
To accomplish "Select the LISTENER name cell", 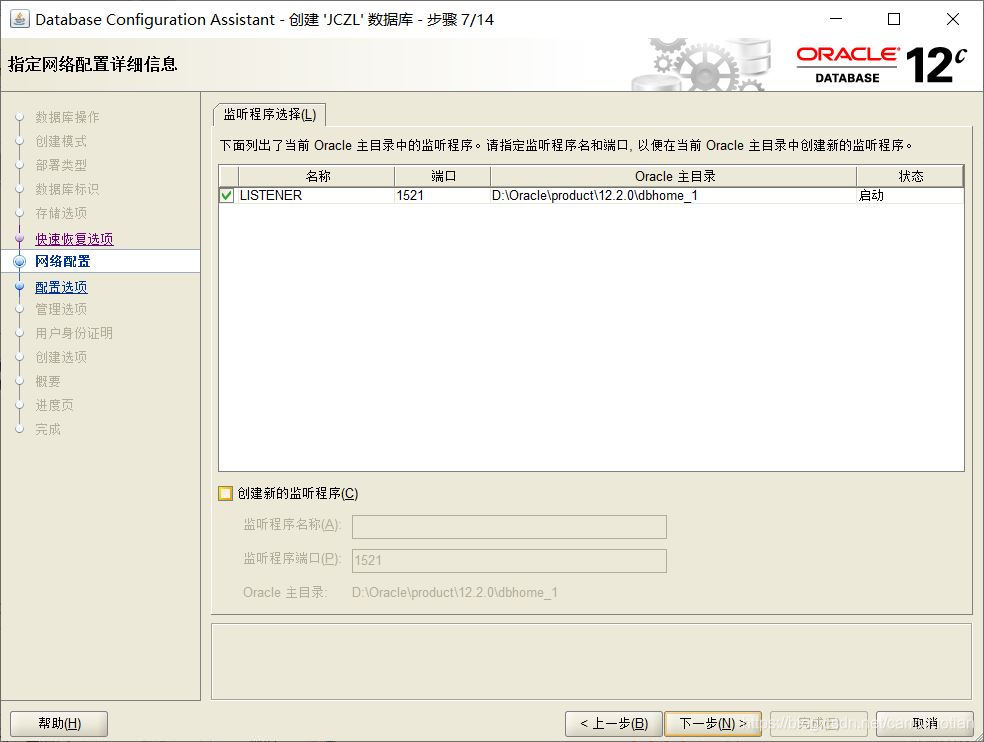I will [316, 196].
